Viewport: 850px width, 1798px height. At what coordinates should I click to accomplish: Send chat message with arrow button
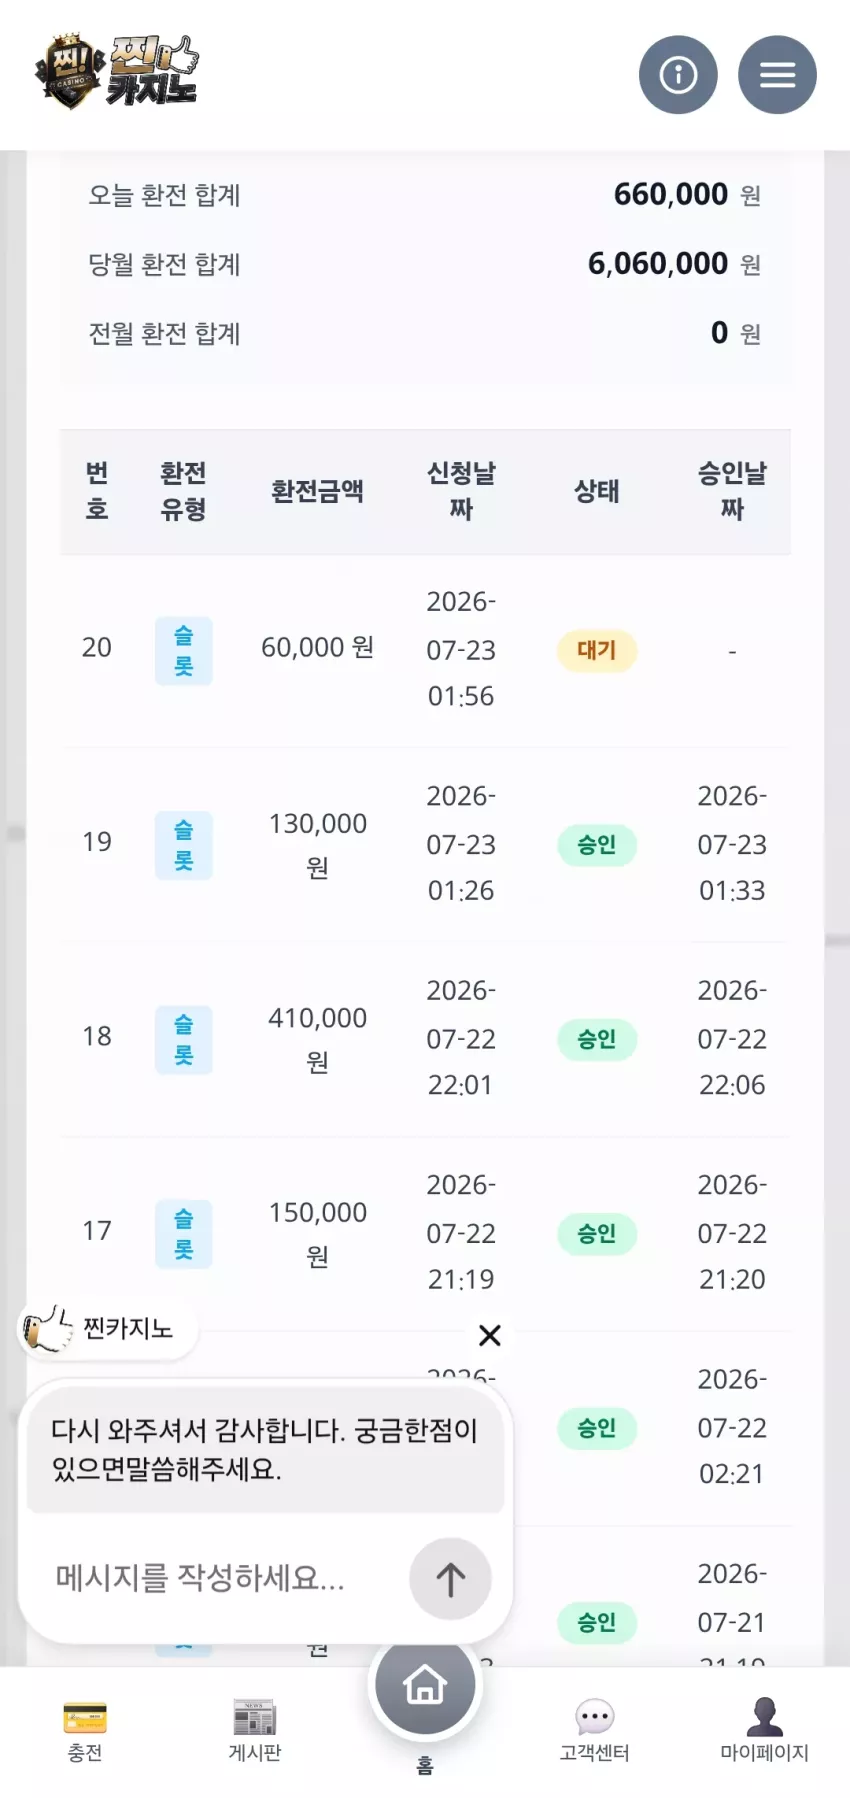pyautogui.click(x=450, y=1579)
